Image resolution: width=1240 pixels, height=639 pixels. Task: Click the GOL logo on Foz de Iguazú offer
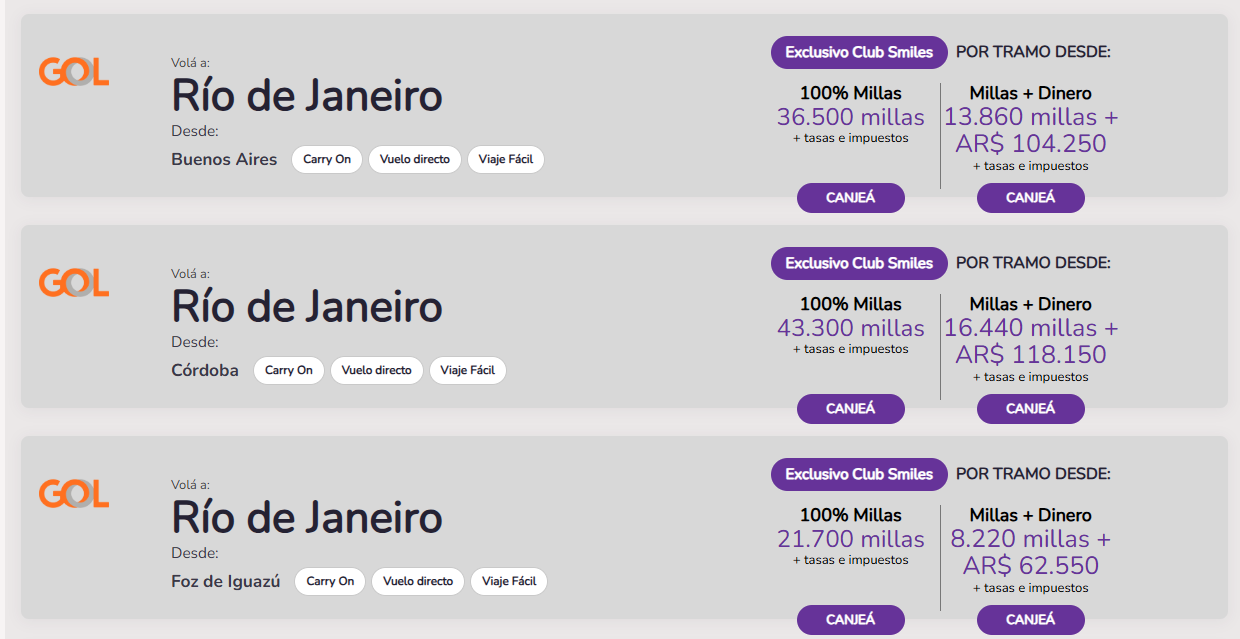click(x=74, y=494)
